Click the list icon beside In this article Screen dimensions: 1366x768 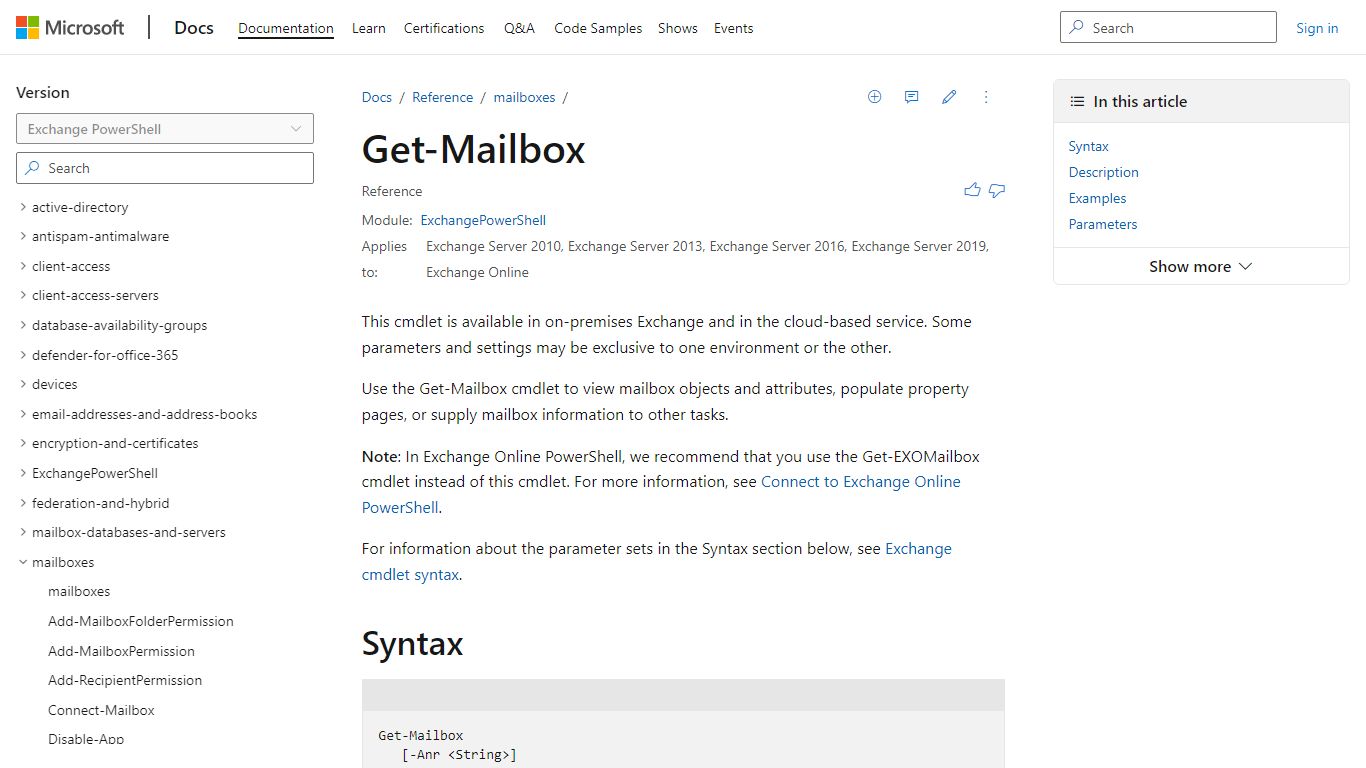(x=1077, y=101)
